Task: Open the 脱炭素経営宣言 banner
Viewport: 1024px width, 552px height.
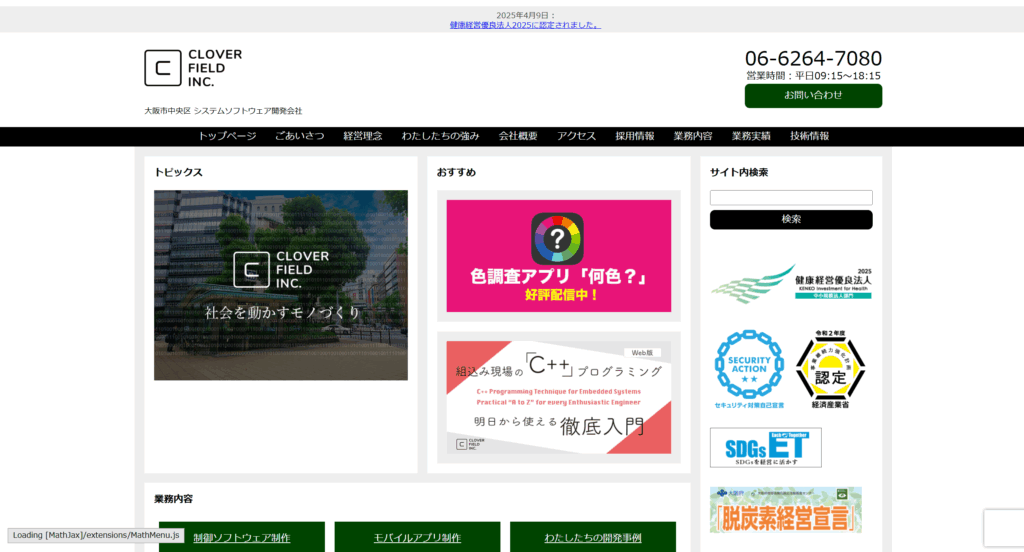Action: click(x=786, y=510)
